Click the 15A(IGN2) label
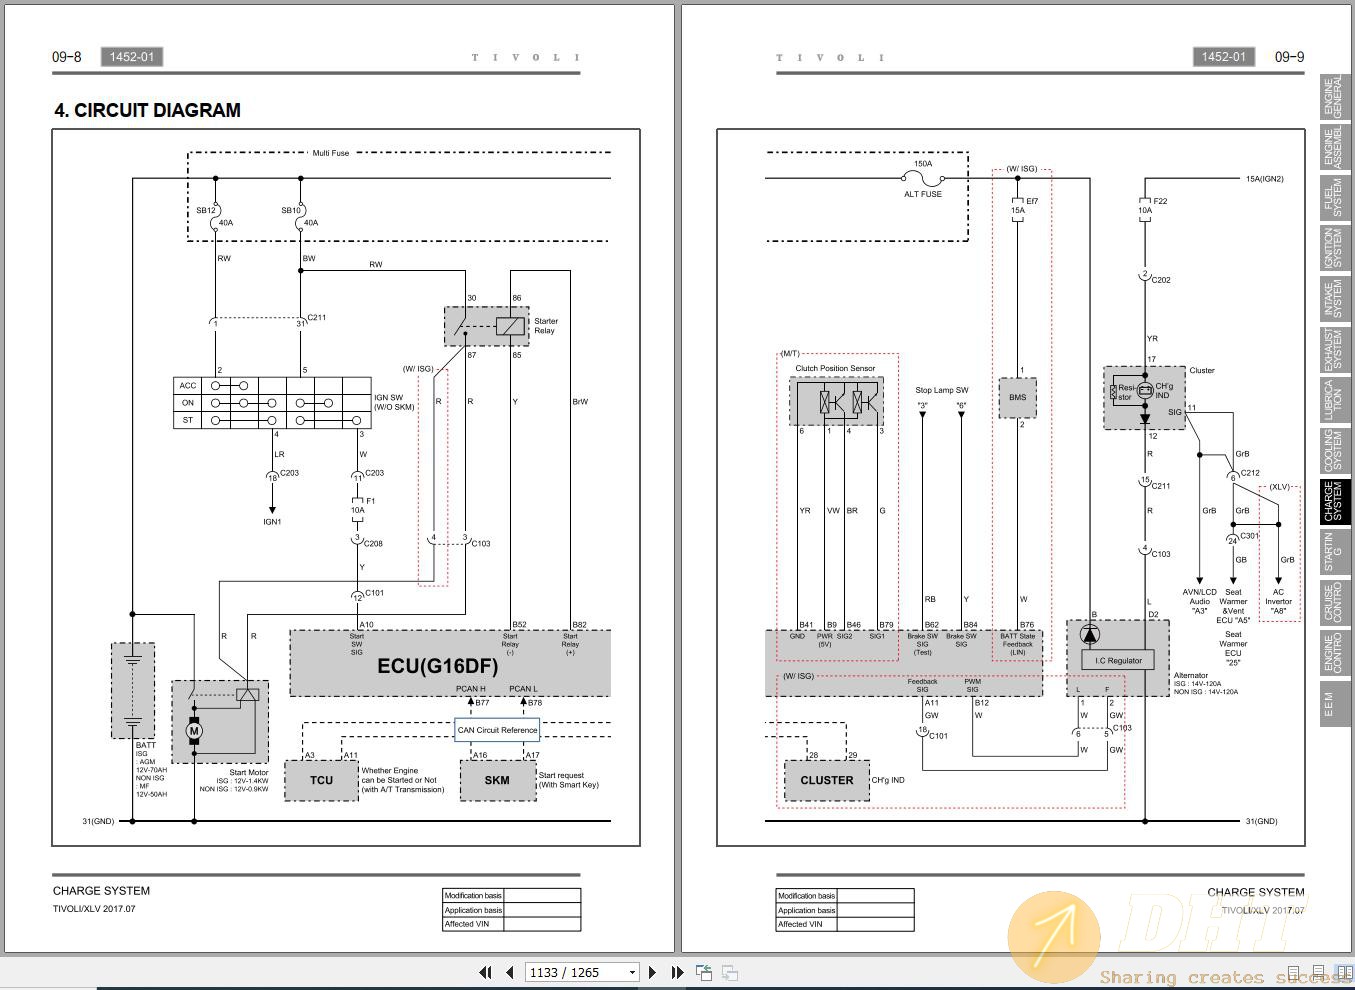The height and width of the screenshot is (990, 1355). point(1265,179)
